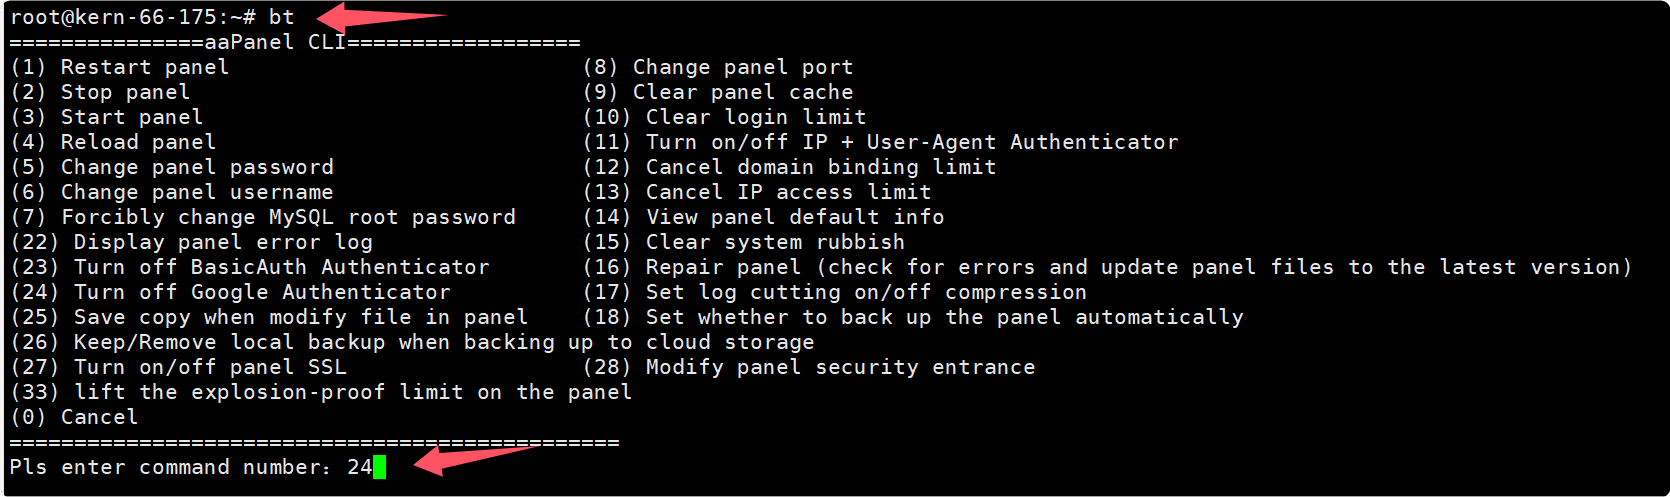The width and height of the screenshot is (1670, 497).
Task: Select "(28) Modify panel security entrance" entry
Action: [808, 367]
